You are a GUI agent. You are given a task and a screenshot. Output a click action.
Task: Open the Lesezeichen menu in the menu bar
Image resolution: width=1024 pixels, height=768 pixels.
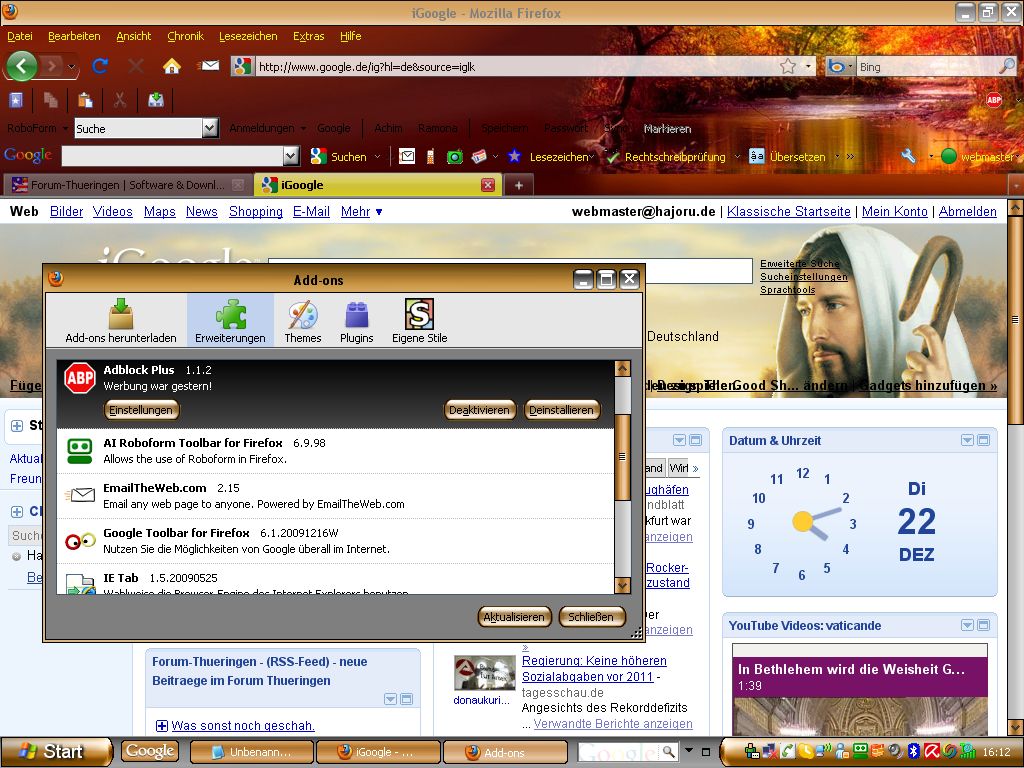(248, 36)
